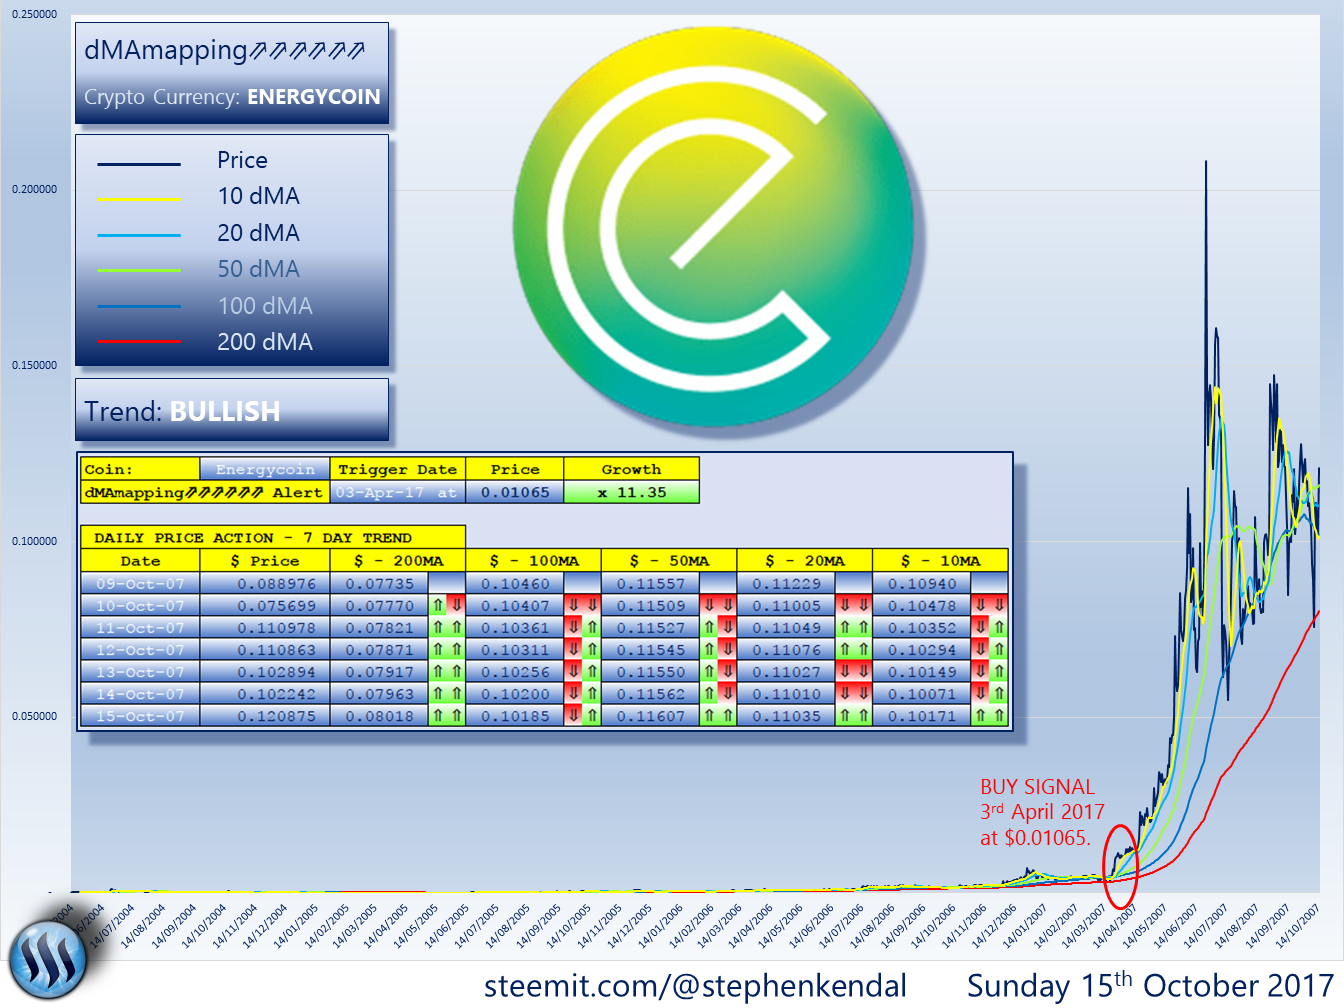Click the trend arrows beside 0.10361
The image size is (1344, 1008).
click(x=583, y=627)
